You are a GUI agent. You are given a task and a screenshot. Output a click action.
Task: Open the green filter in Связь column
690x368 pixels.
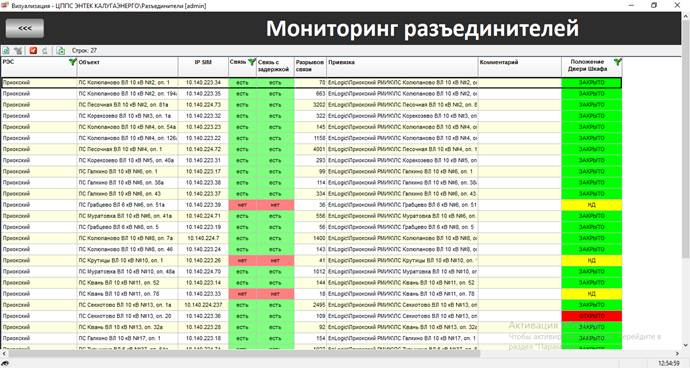[x=252, y=63]
